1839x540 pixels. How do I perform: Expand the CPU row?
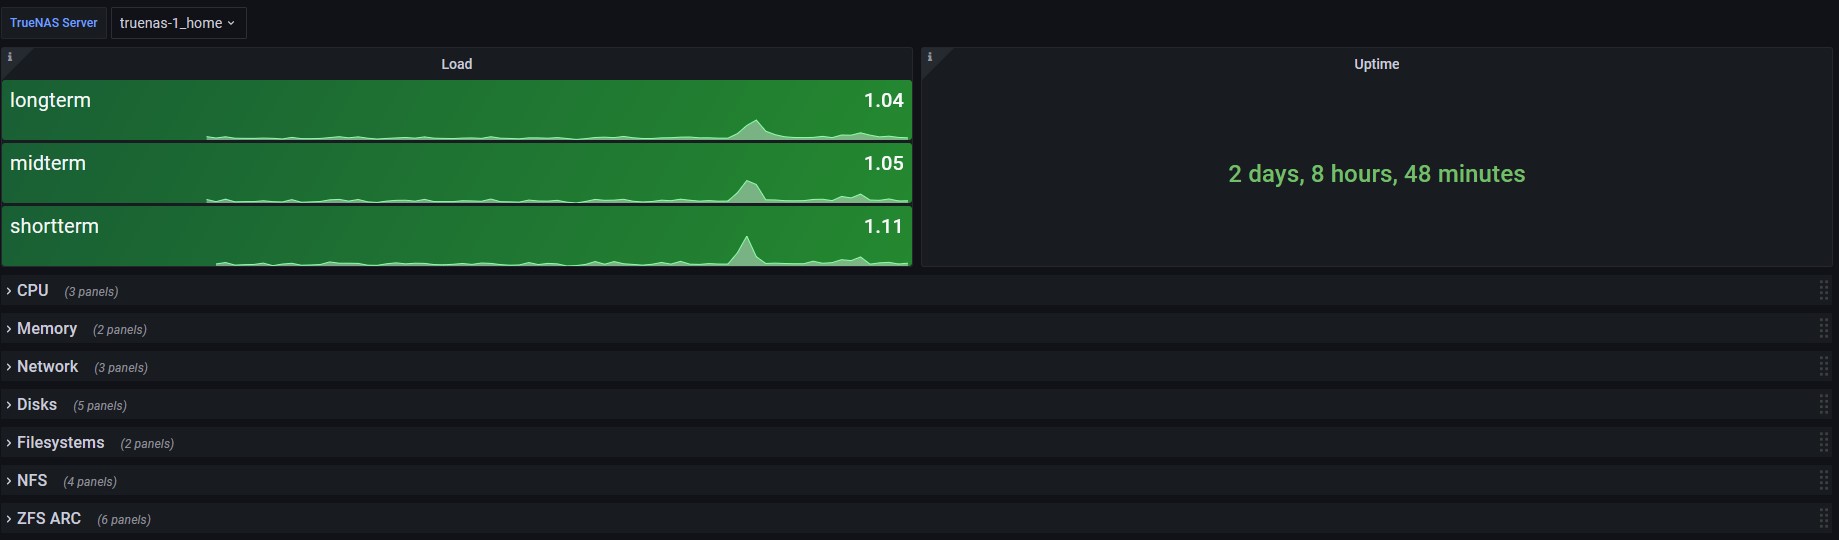tap(32, 291)
